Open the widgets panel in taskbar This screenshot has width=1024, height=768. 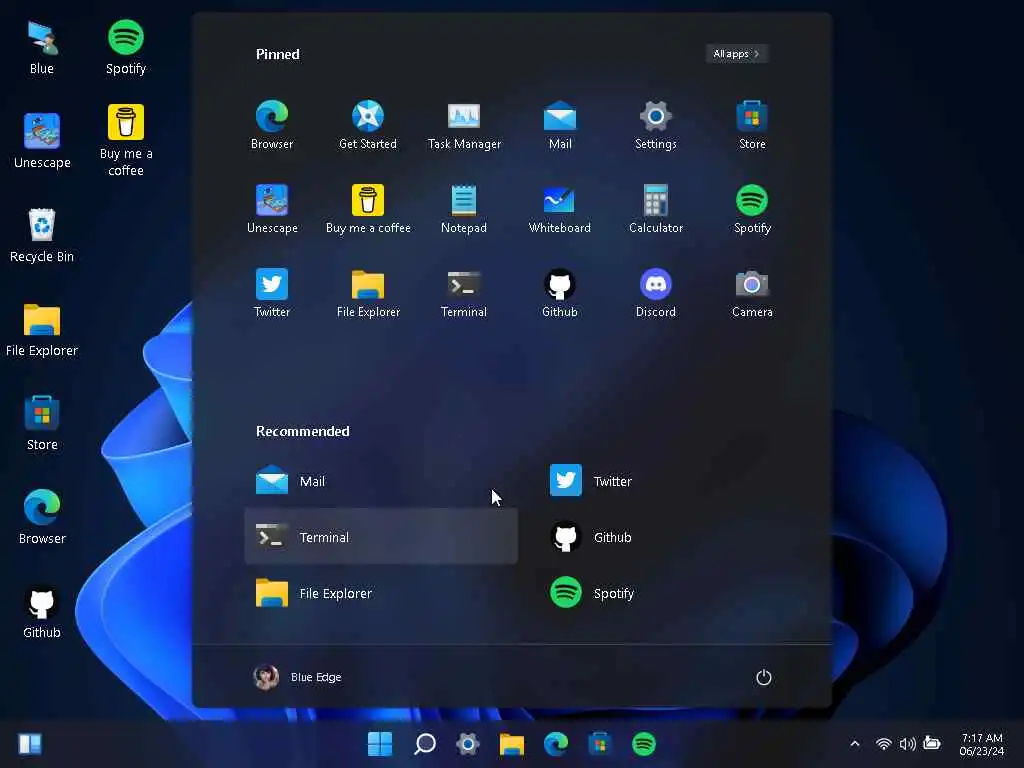tap(30, 743)
